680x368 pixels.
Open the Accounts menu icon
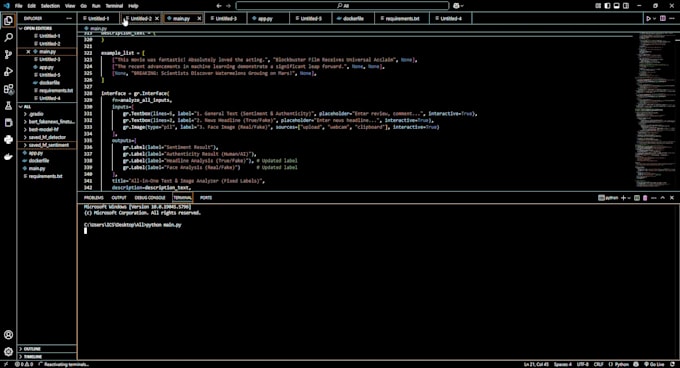pos(8,335)
